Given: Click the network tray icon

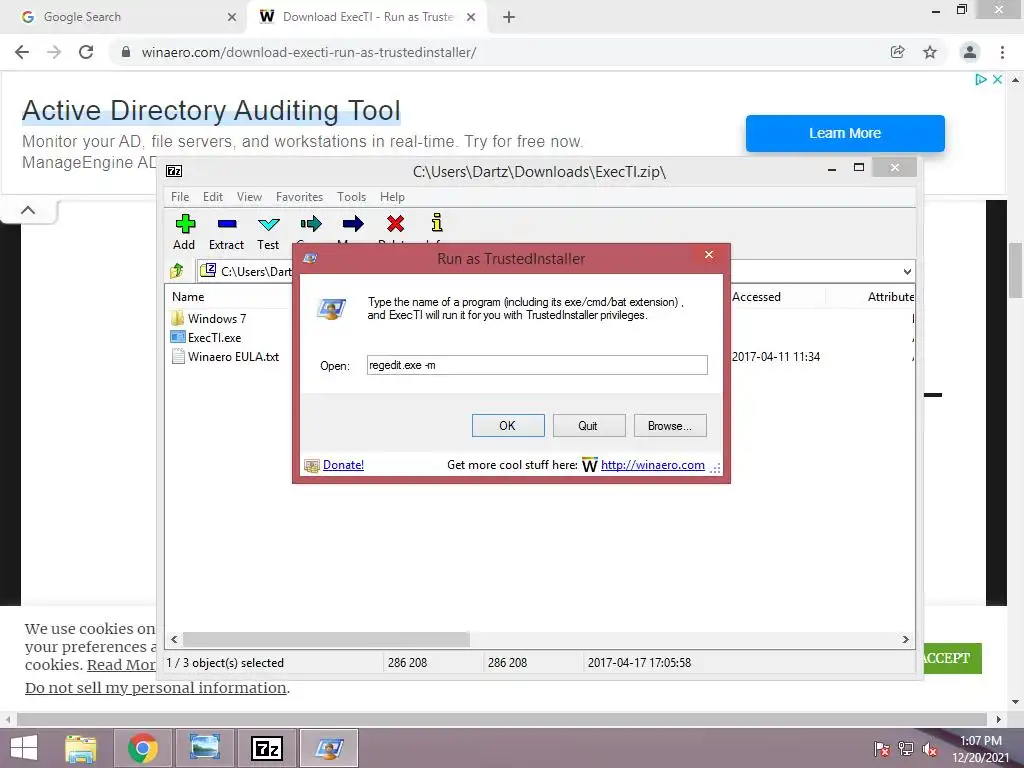Looking at the screenshot, I should click(x=906, y=749).
